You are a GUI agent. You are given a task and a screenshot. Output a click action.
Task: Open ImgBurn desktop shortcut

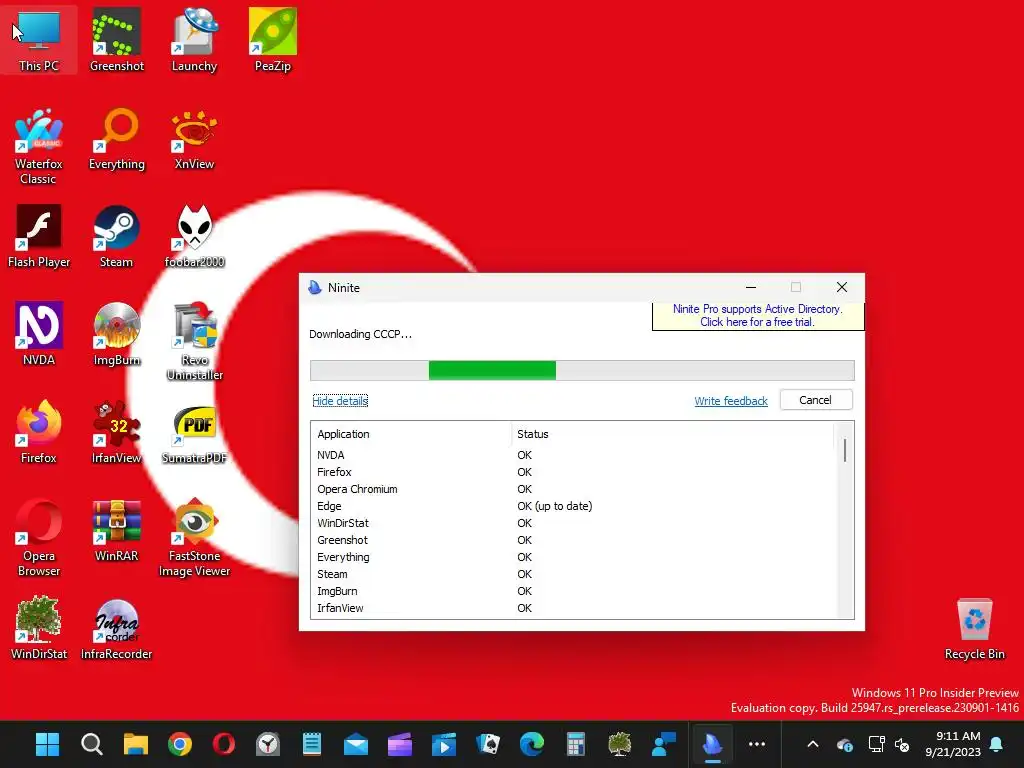117,334
